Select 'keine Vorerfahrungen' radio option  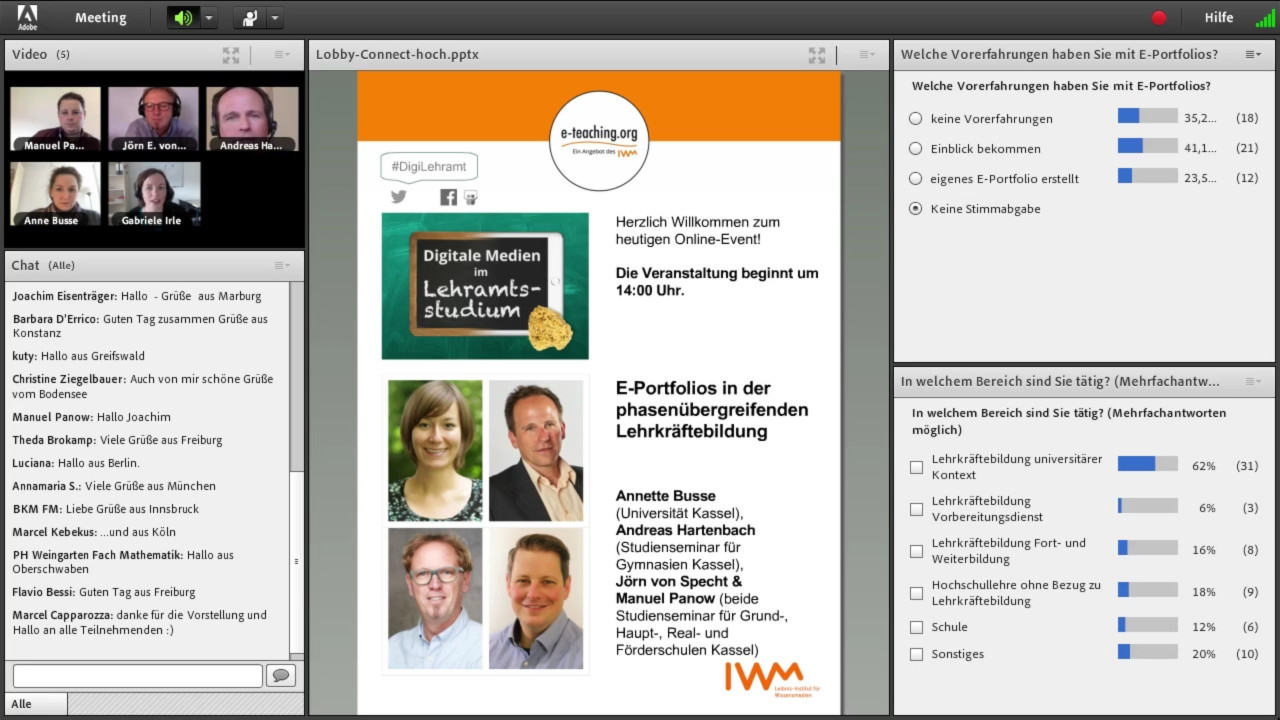click(915, 119)
